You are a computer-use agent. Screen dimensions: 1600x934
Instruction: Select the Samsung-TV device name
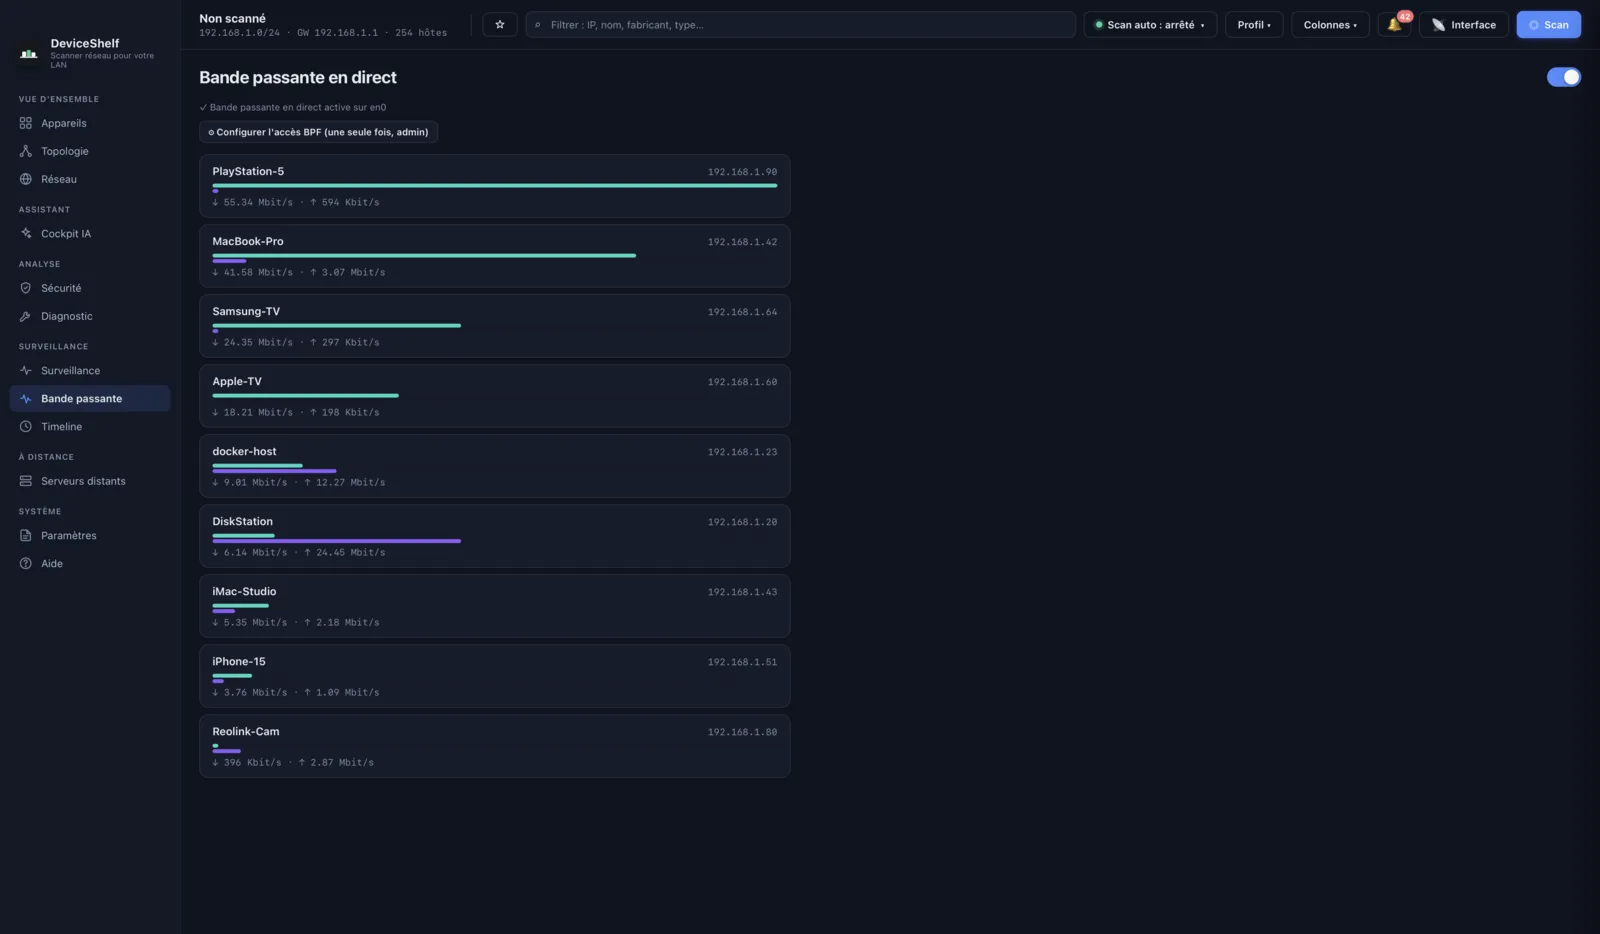click(246, 311)
